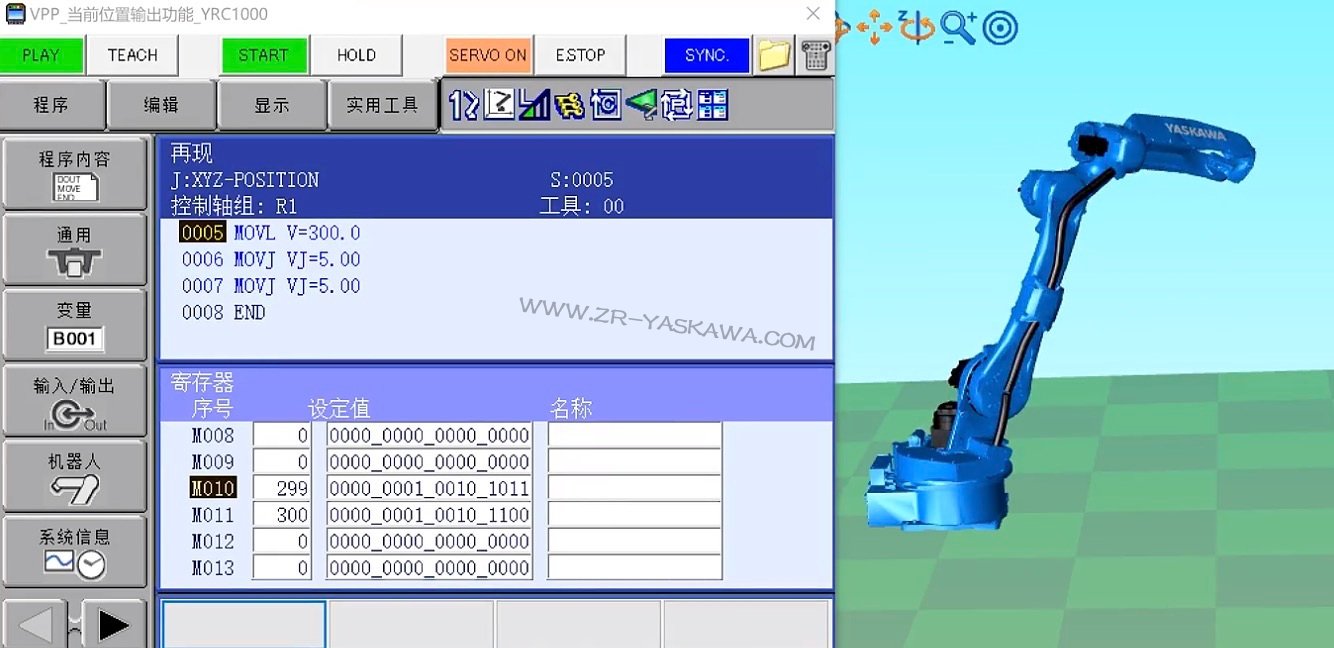Click the gray left arrow page button

tap(36, 626)
